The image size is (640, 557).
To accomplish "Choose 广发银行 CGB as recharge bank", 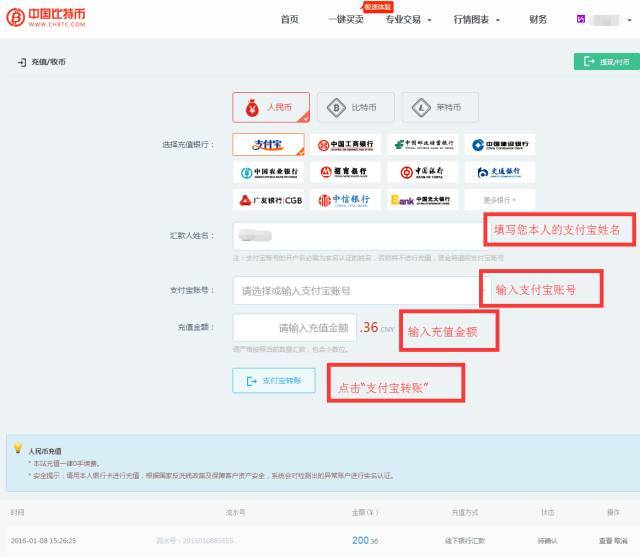I will coord(269,200).
